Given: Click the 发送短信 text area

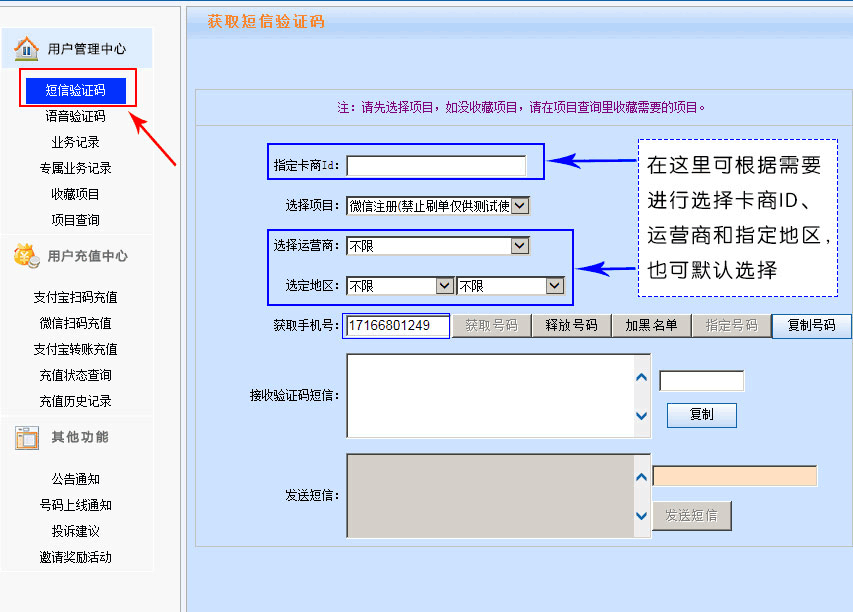Looking at the screenshot, I should coord(490,496).
